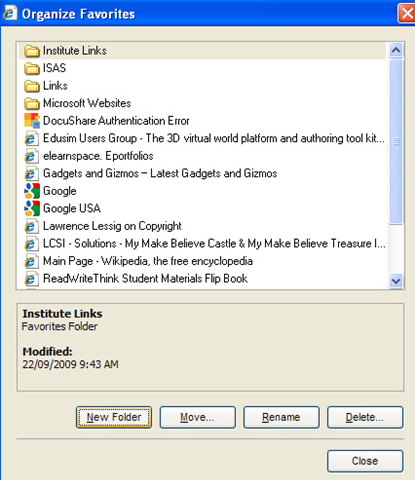Viewport: 415px width, 480px height.
Task: Click the Microsoft Websites folder icon
Action: [32, 104]
